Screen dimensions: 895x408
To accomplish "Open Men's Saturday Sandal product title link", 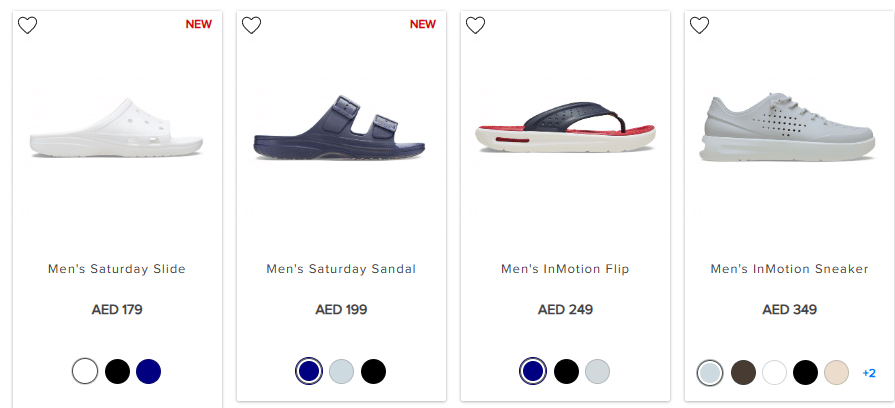I will coord(341,269).
